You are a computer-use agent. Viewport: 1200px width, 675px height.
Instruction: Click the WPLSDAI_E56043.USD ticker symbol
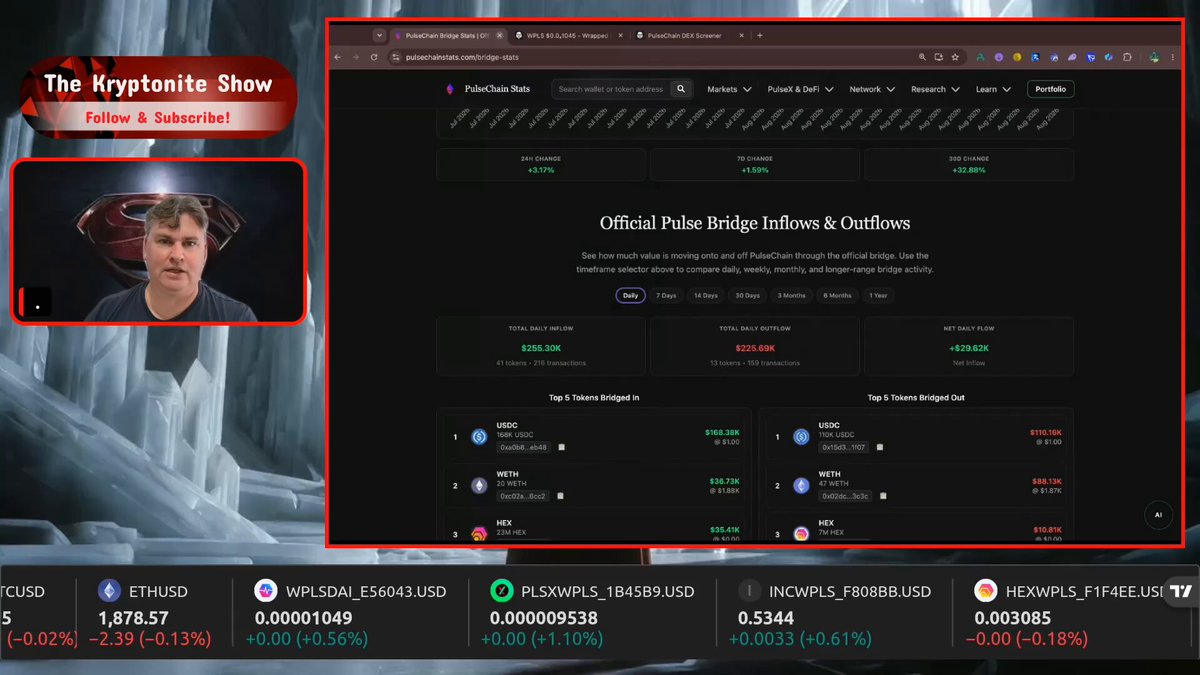(366, 592)
